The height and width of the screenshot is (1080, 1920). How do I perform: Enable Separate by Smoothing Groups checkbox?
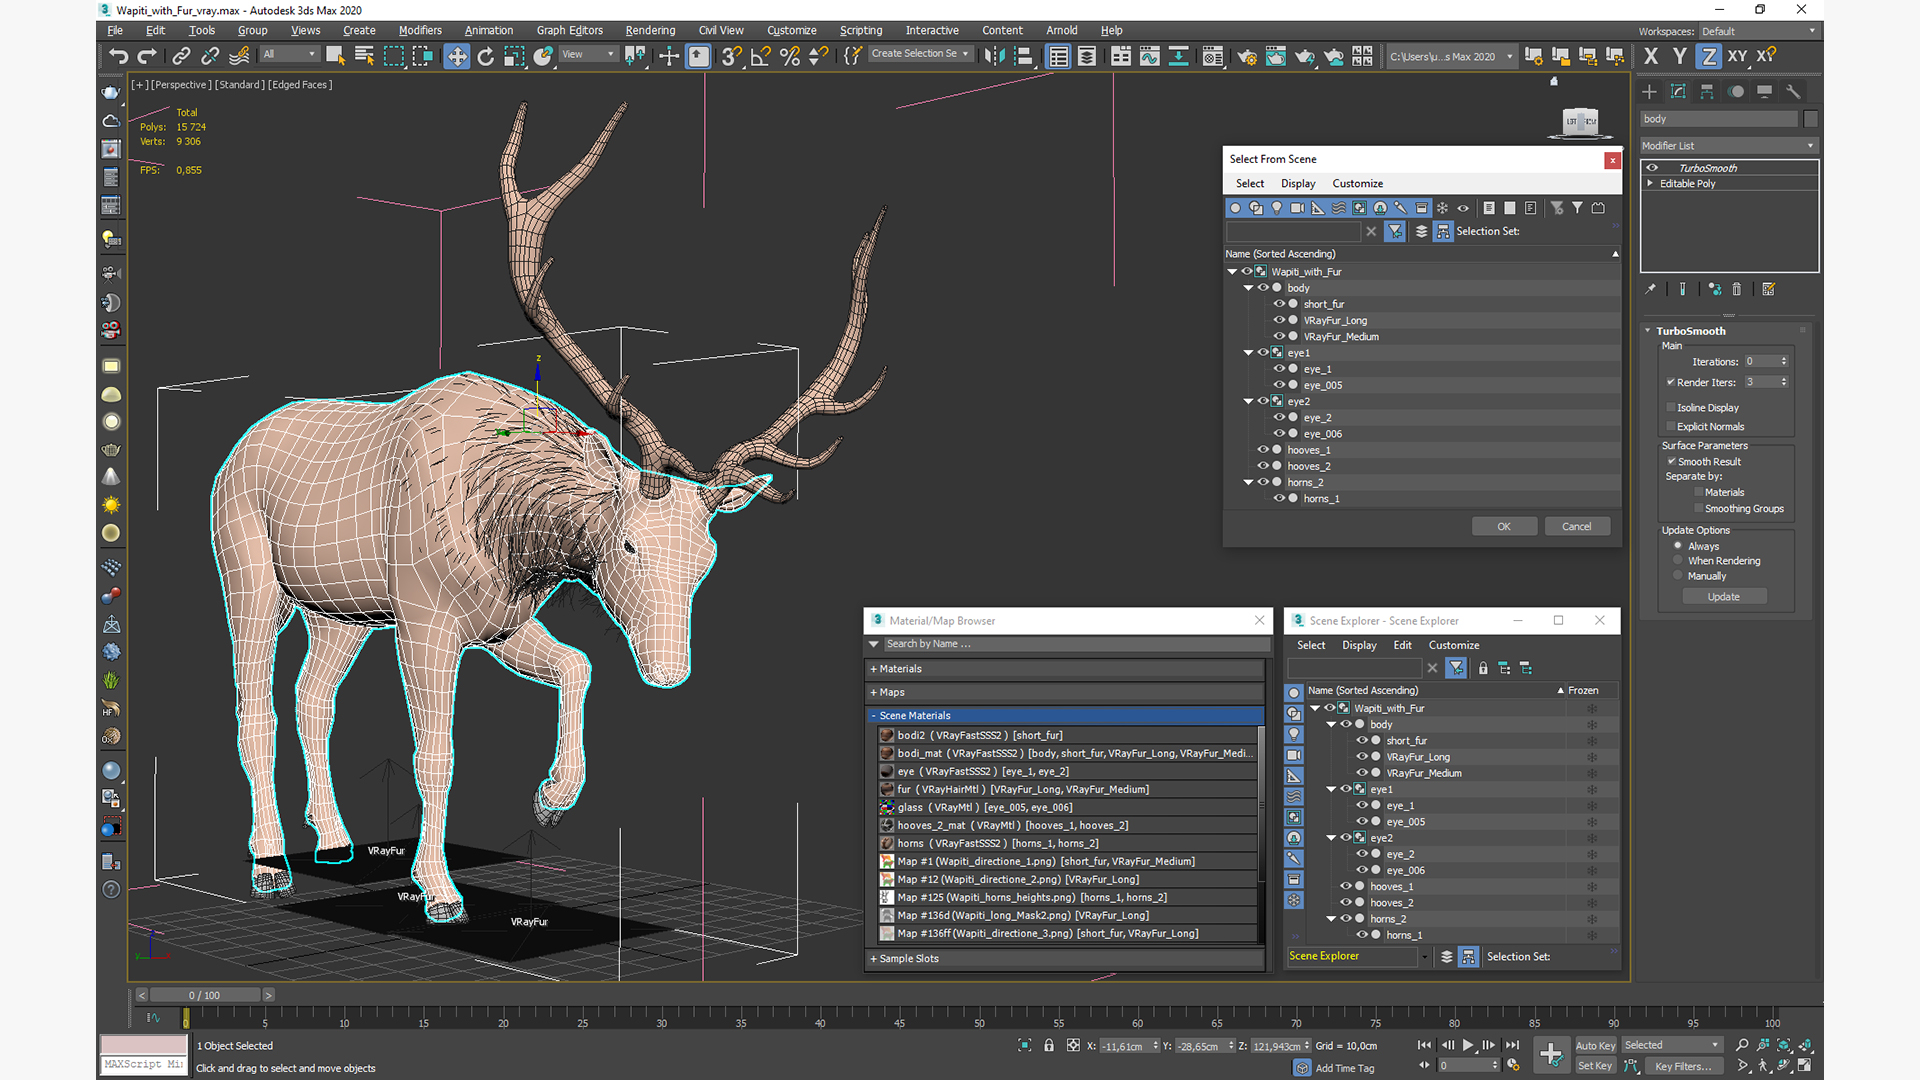point(1699,509)
